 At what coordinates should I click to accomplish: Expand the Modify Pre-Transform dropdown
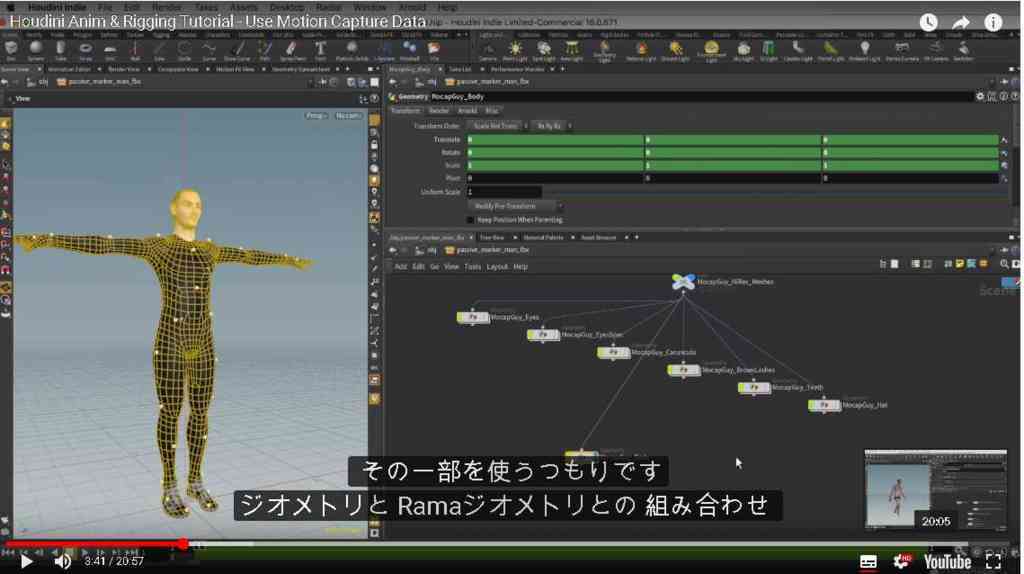click(514, 206)
